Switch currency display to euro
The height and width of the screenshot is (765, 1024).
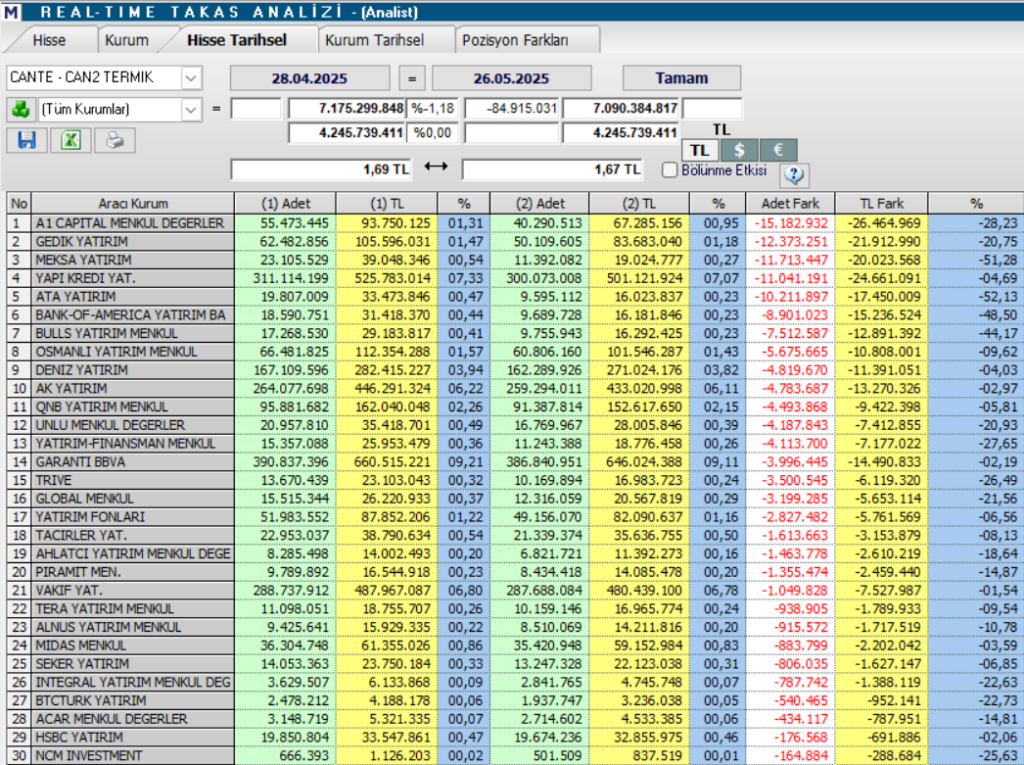[x=777, y=149]
